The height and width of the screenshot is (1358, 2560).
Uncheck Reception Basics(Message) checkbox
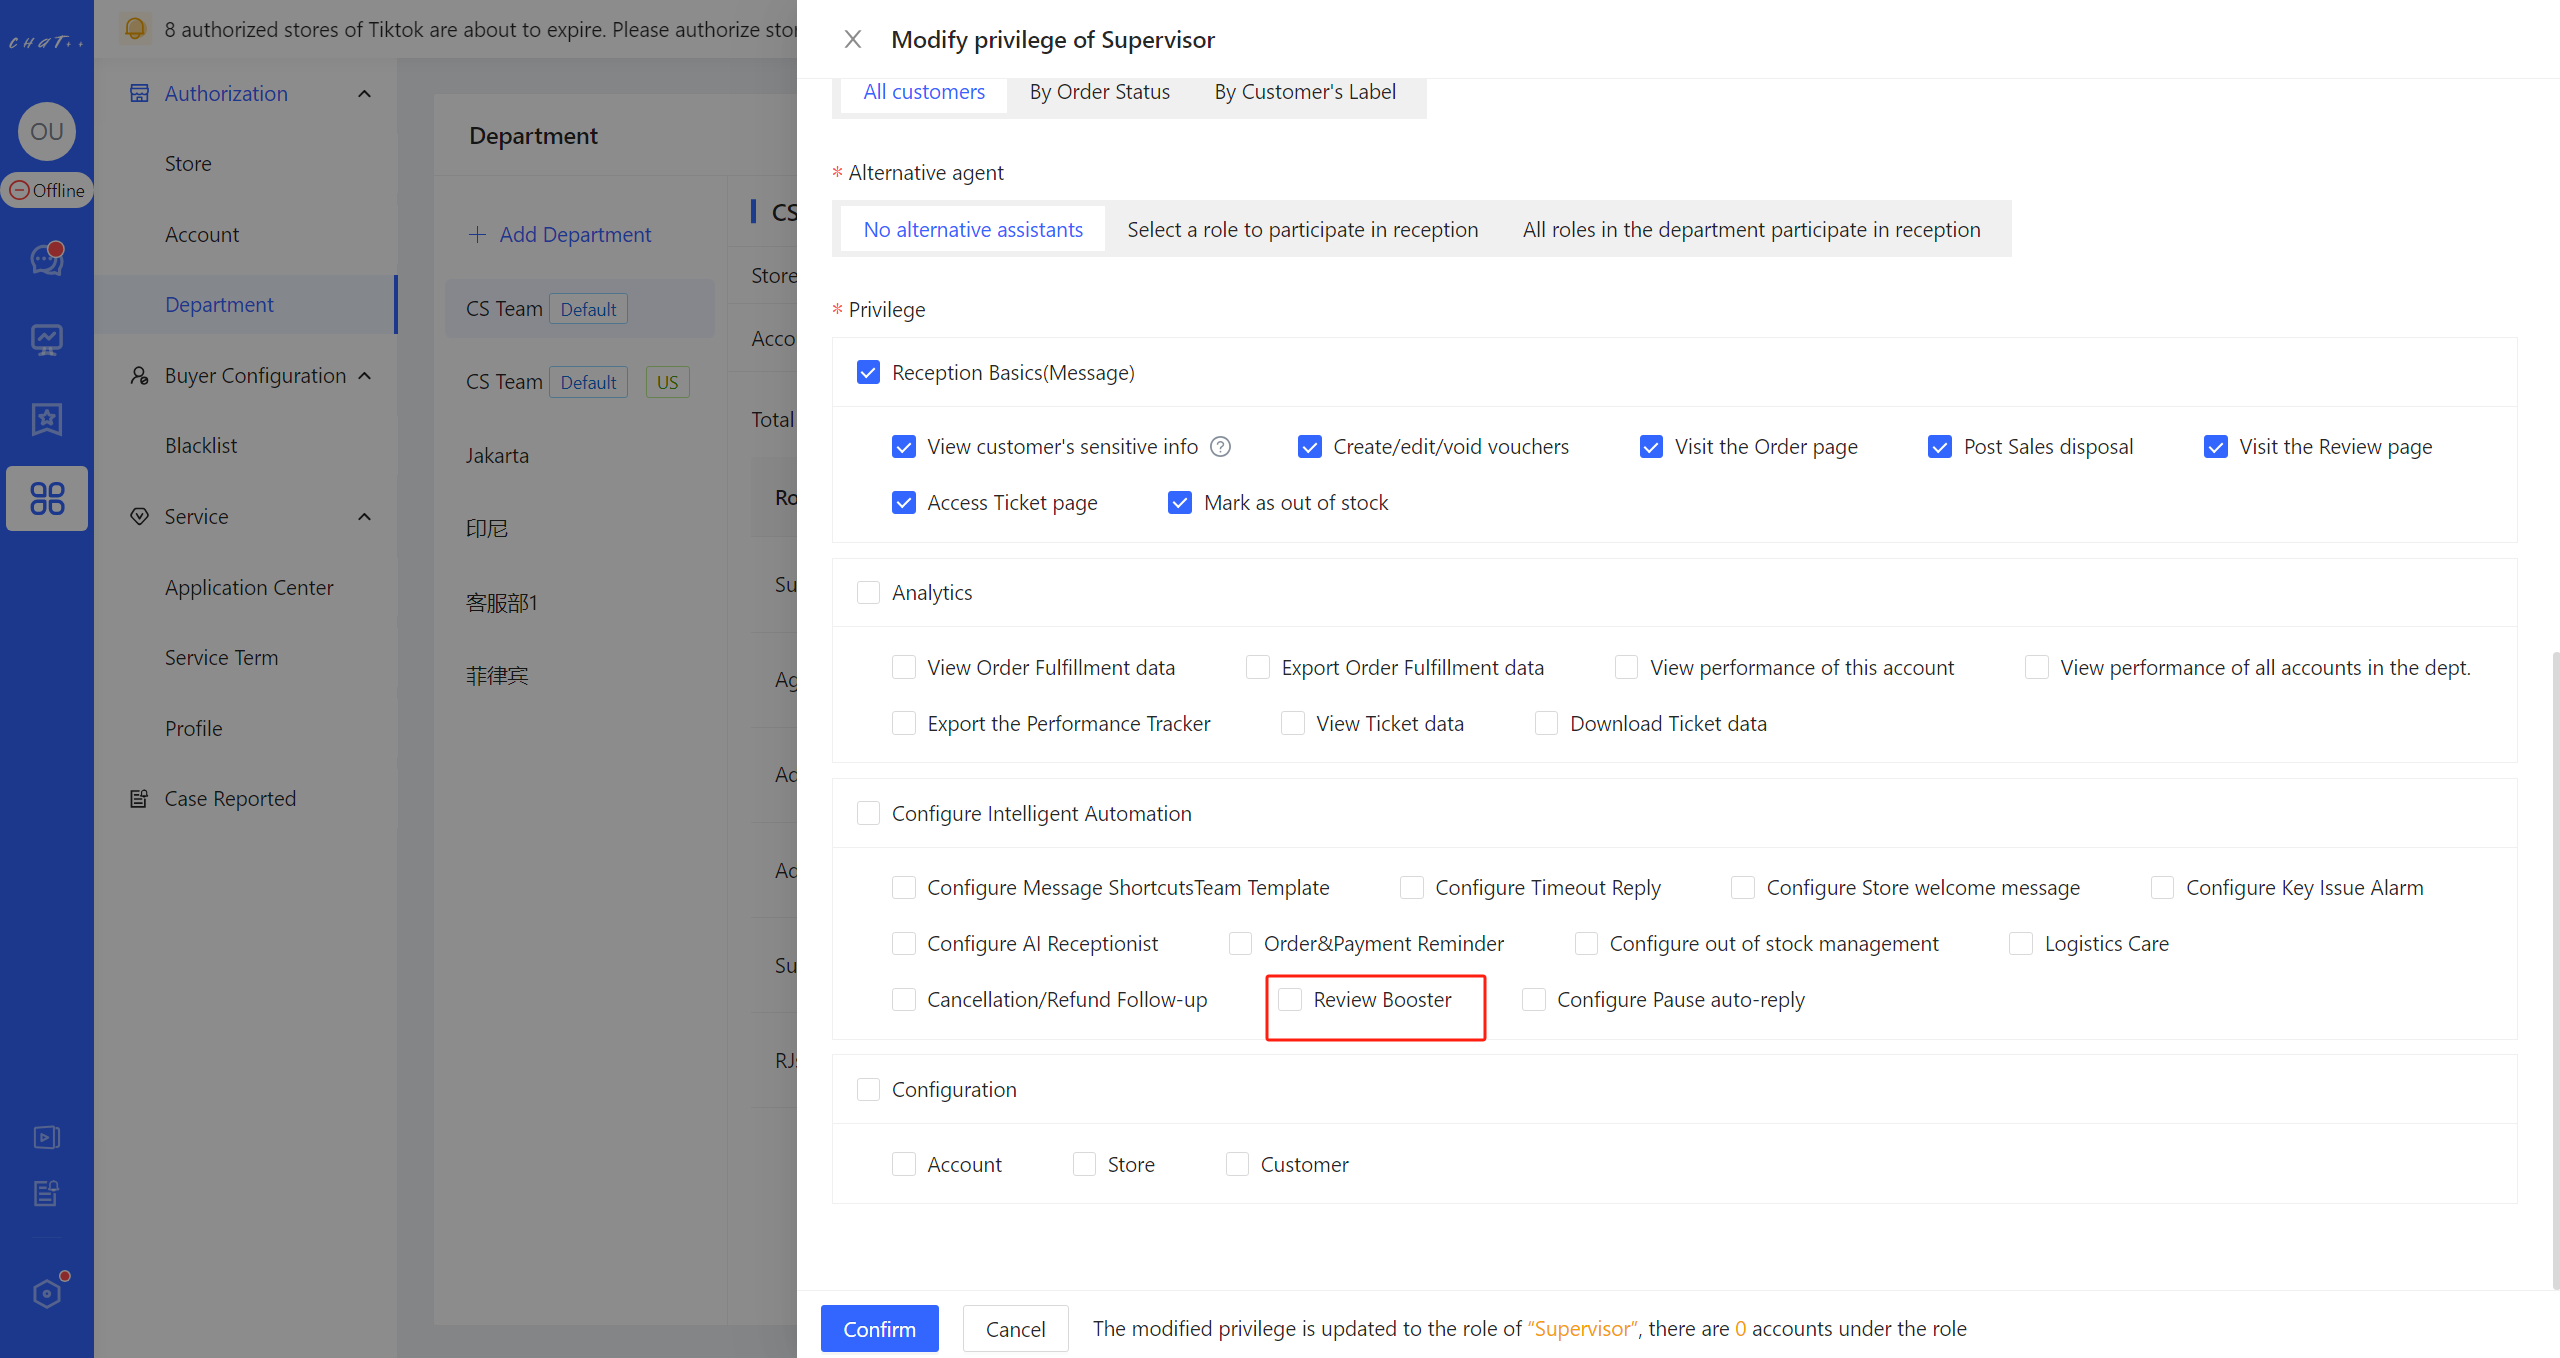pyautogui.click(x=868, y=372)
